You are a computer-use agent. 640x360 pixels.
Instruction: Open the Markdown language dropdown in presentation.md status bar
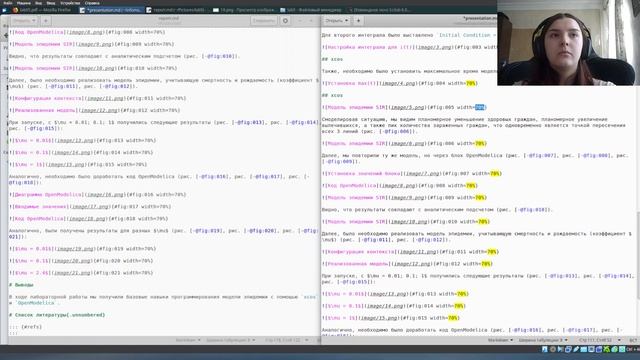pos(500,340)
